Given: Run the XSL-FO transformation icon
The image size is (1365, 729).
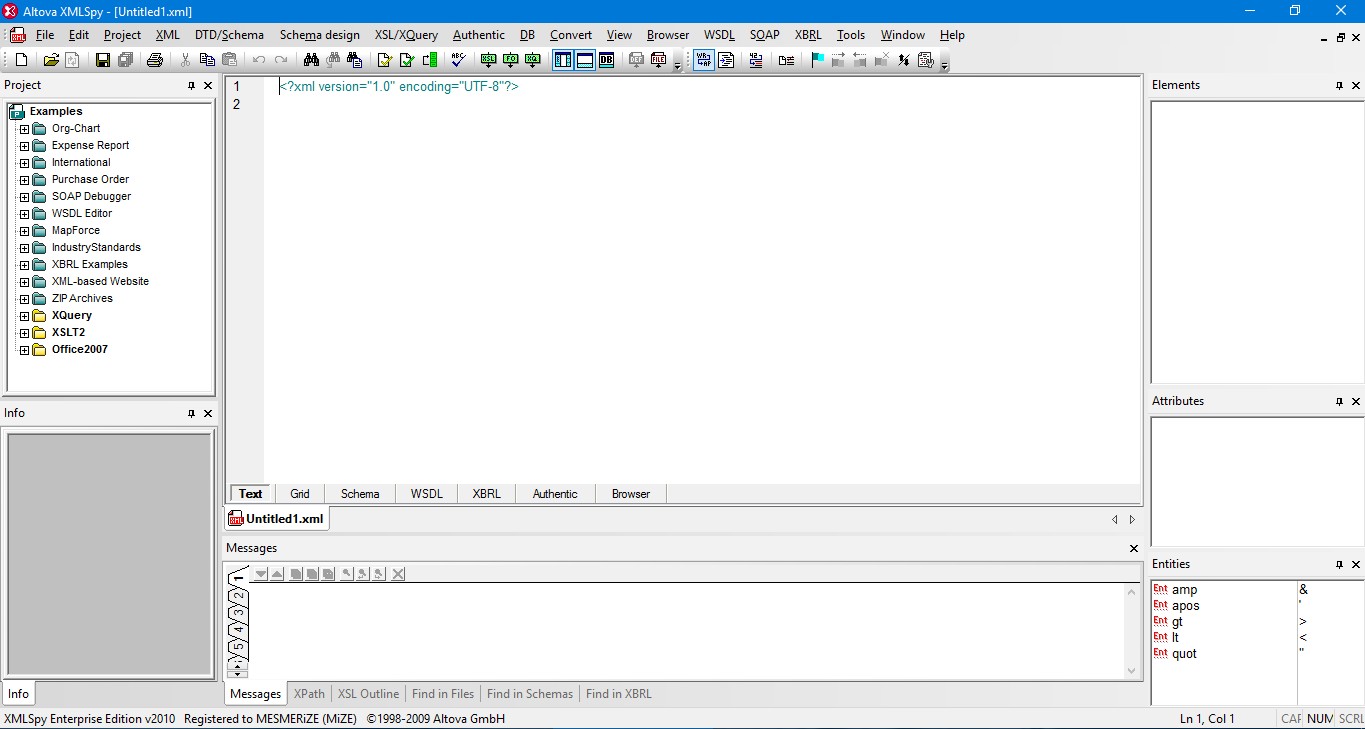Looking at the screenshot, I should click(x=511, y=60).
